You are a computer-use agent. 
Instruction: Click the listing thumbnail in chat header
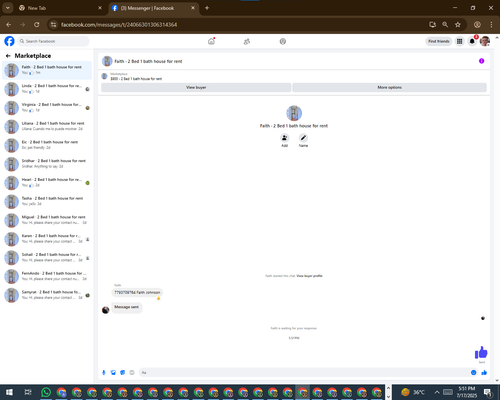[107, 61]
